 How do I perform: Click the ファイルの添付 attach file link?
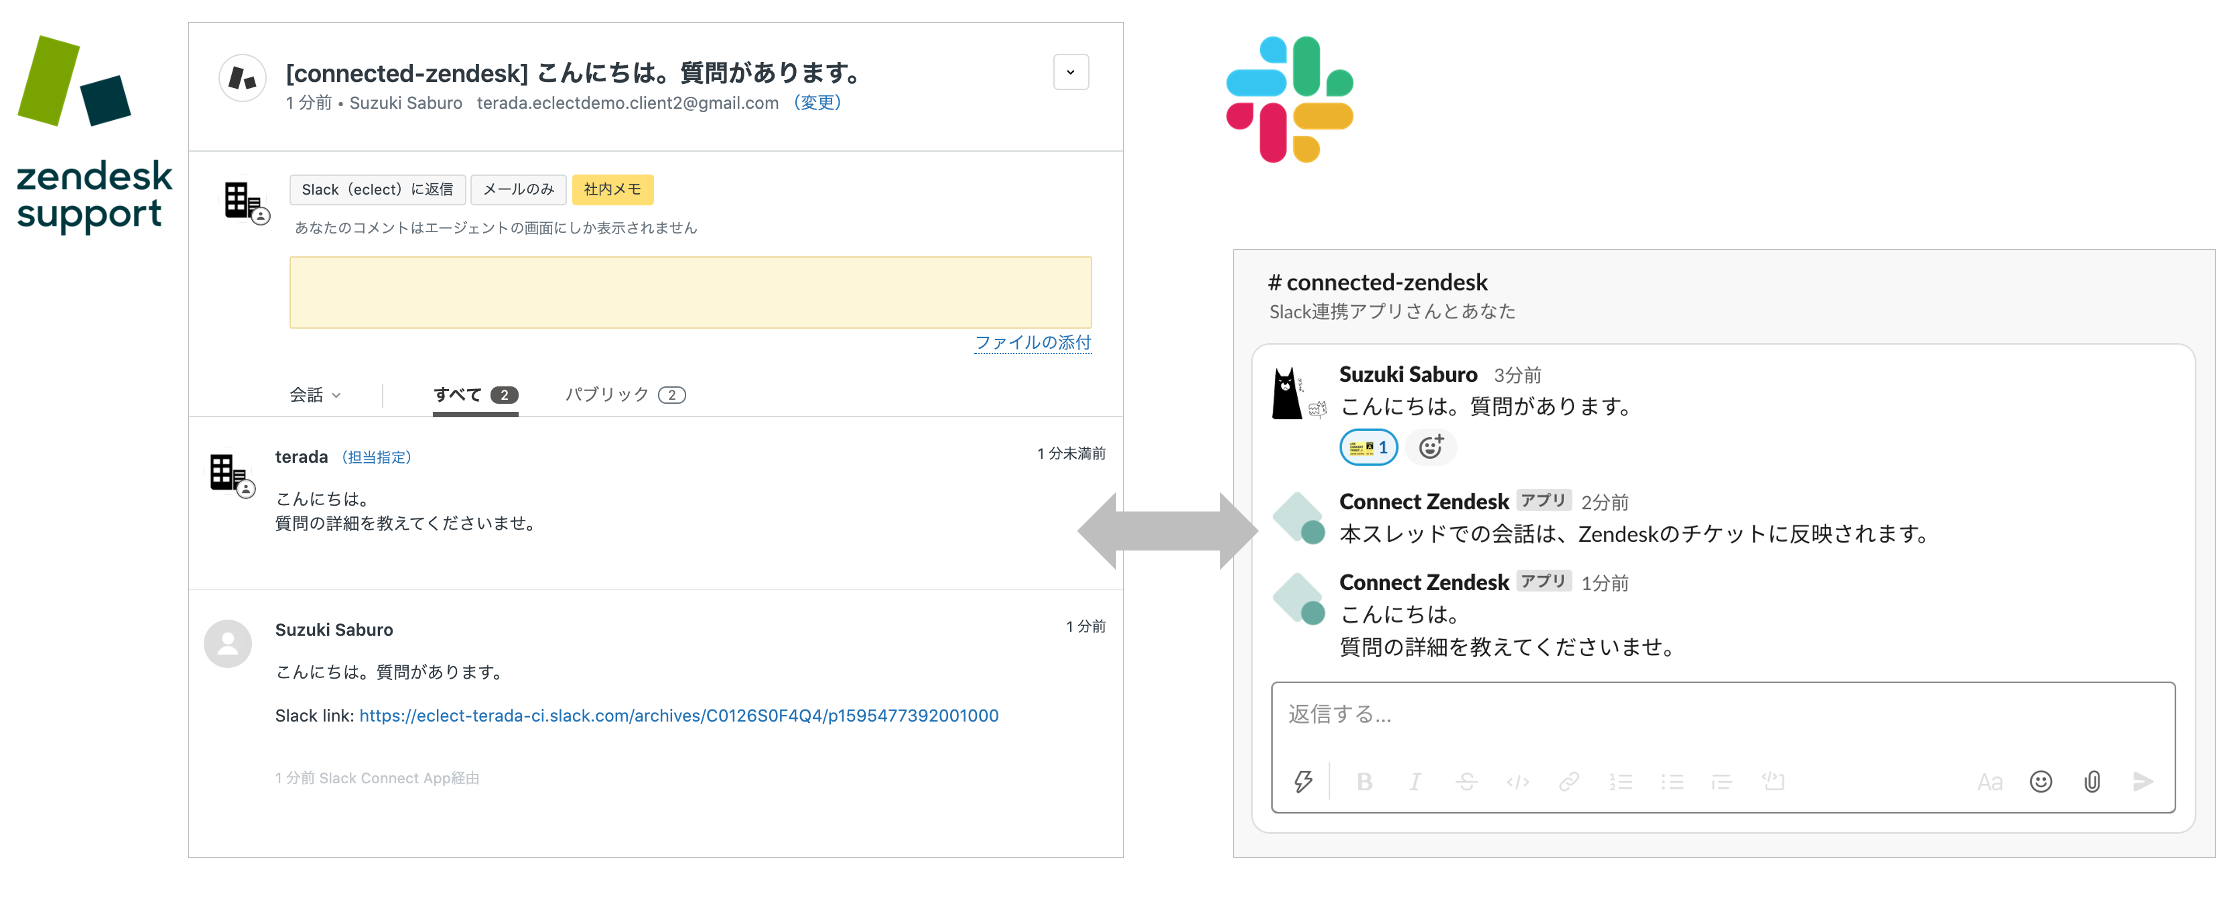pos(1033,342)
